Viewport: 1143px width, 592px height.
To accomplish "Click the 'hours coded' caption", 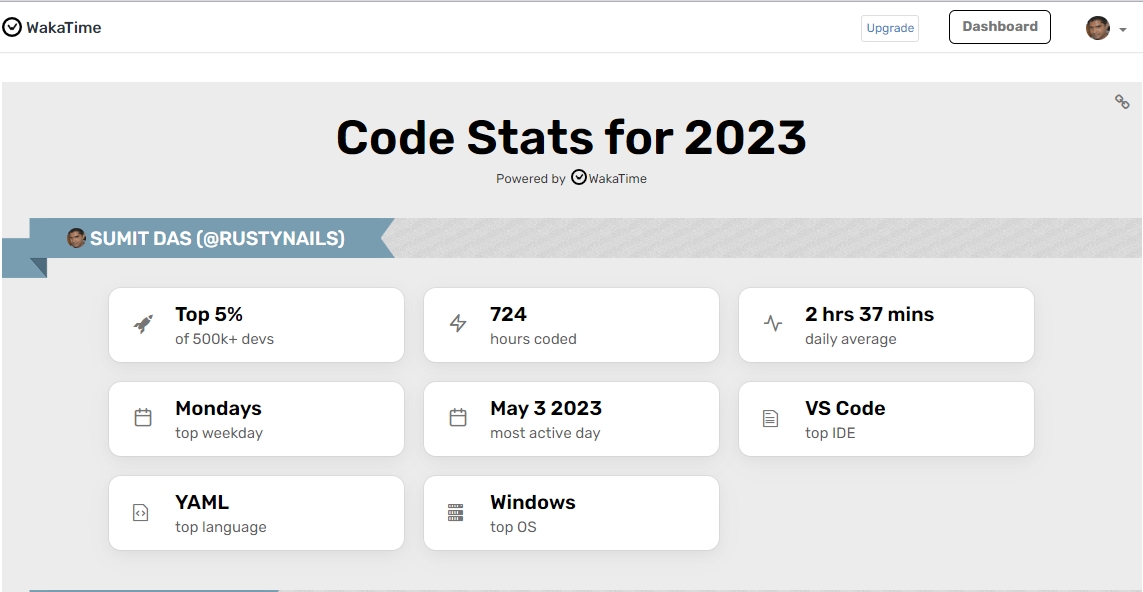I will (534, 339).
